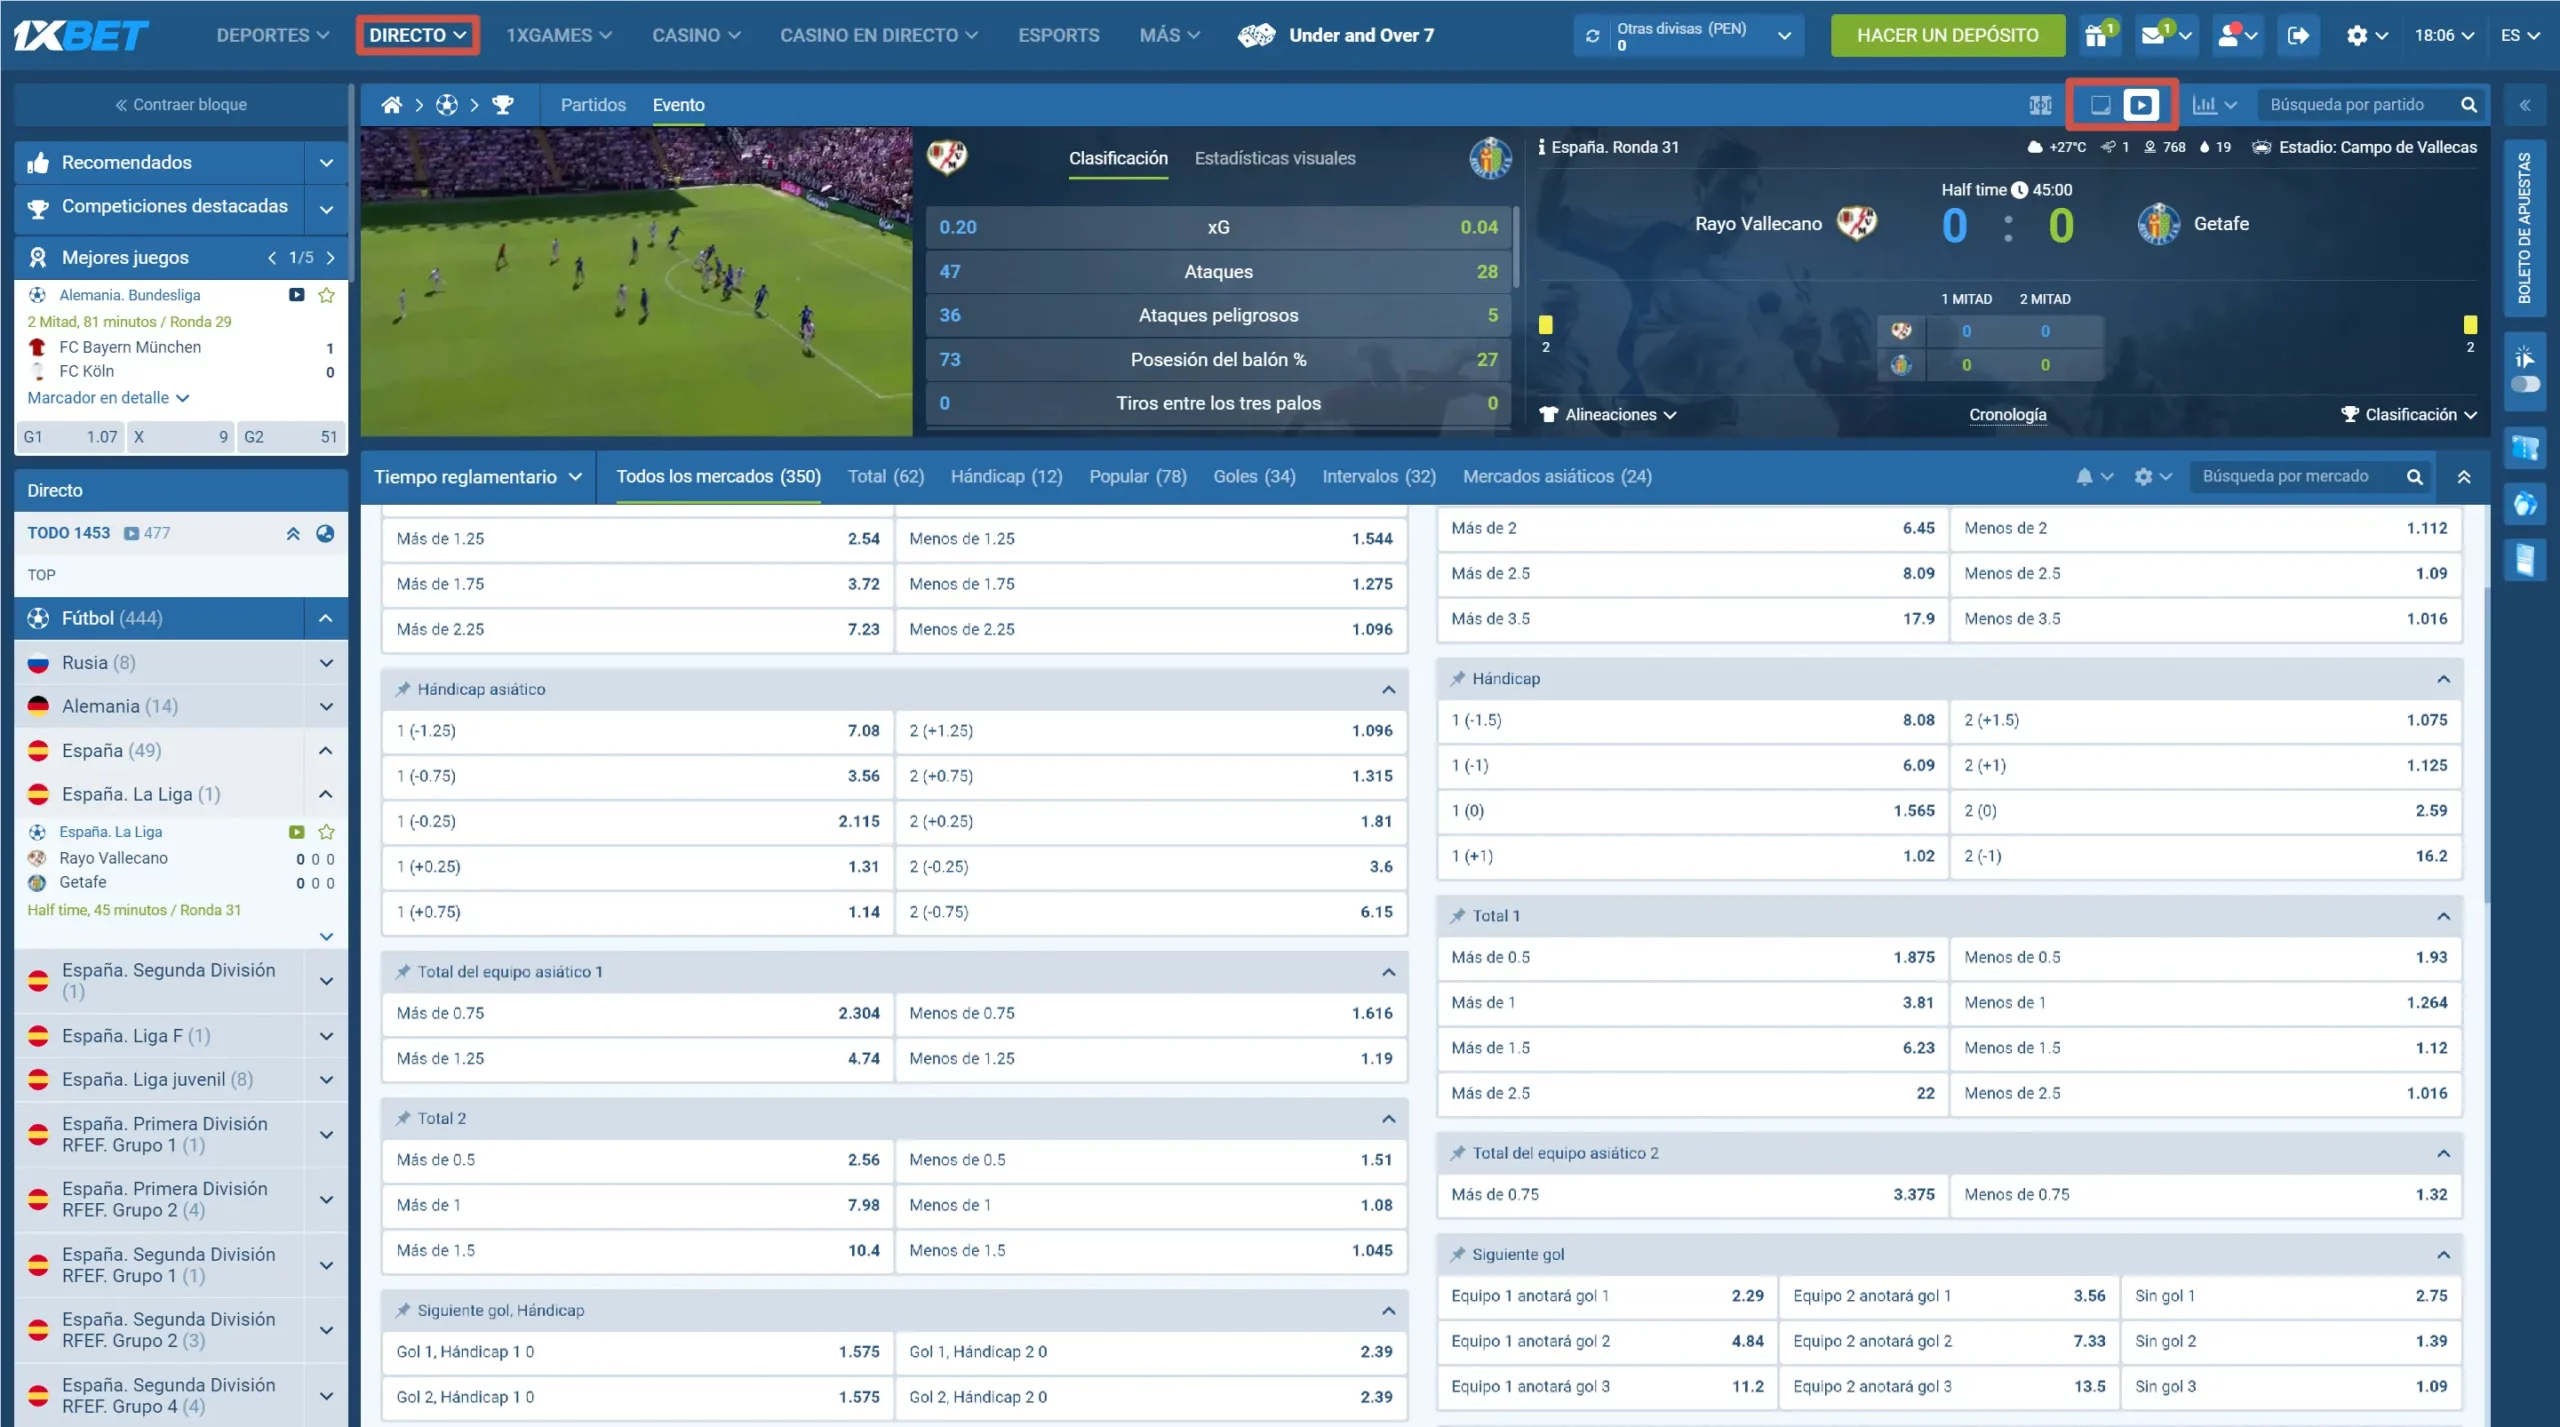Image resolution: width=2560 pixels, height=1427 pixels.
Task: Open the ESPORTS section
Action: [x=1058, y=35]
